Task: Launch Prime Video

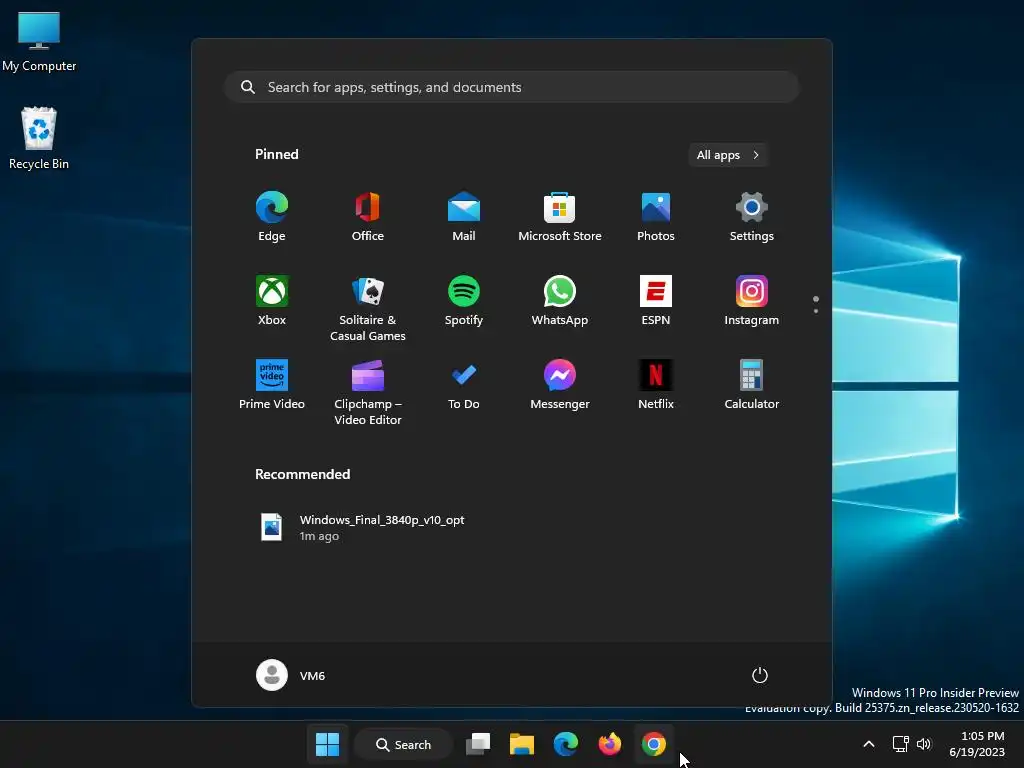Action: click(272, 385)
